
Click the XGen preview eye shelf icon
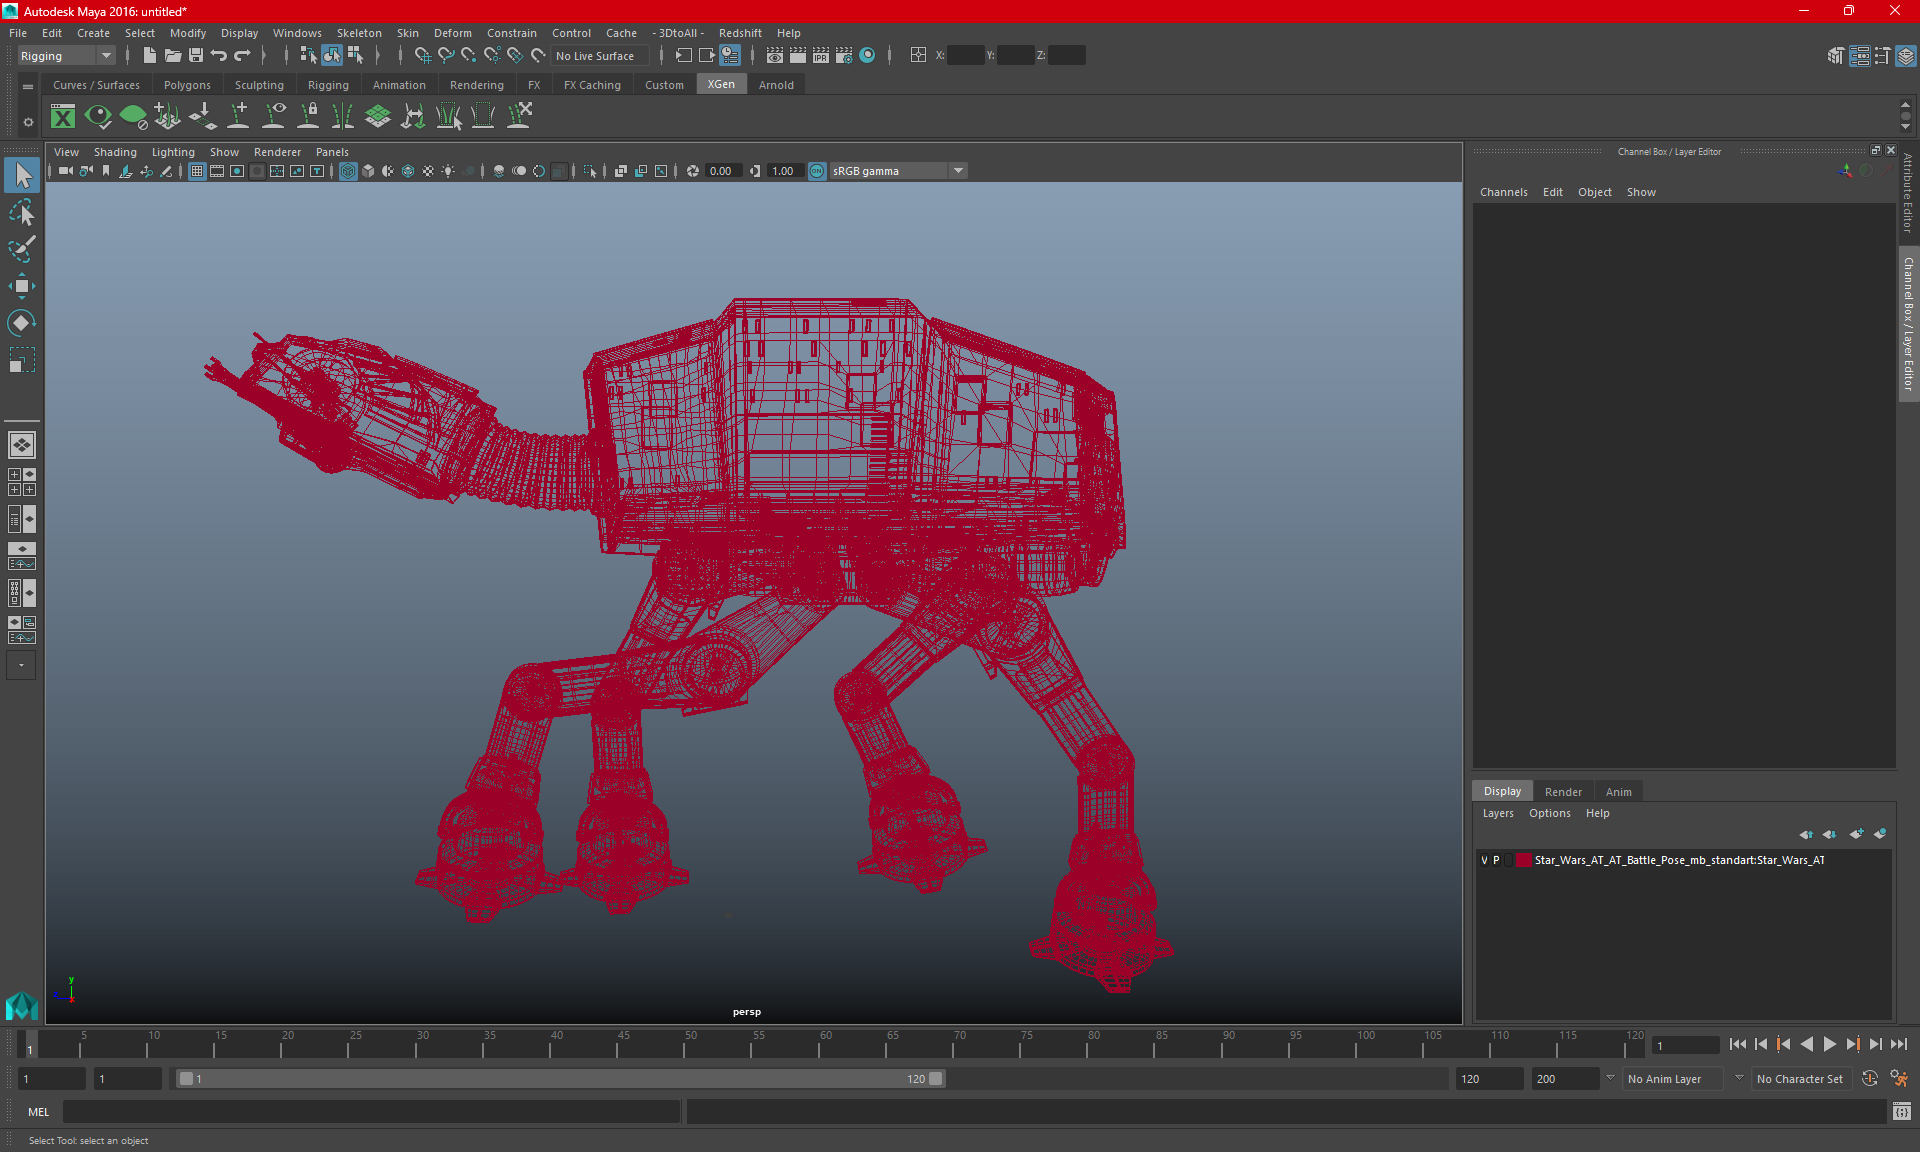point(98,117)
